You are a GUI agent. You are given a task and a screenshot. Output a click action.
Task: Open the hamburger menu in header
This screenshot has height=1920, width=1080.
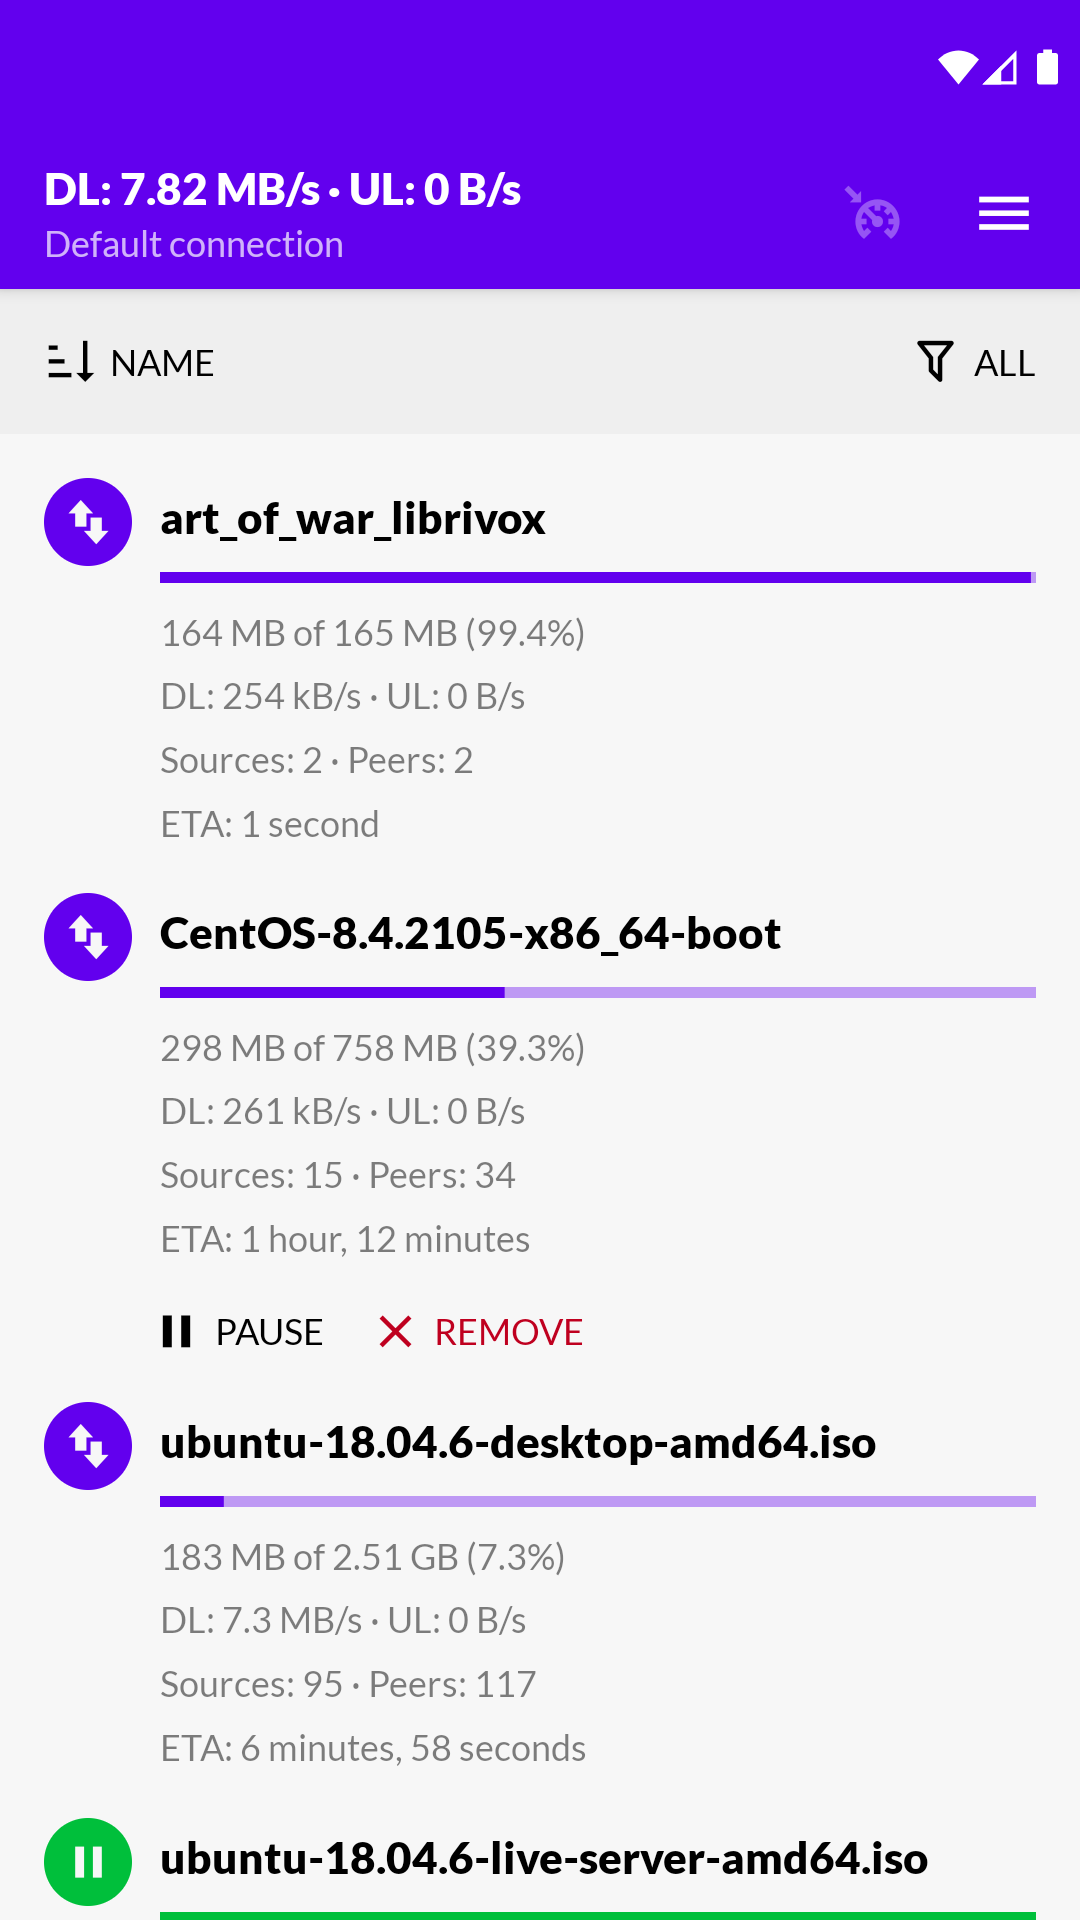tap(1003, 214)
